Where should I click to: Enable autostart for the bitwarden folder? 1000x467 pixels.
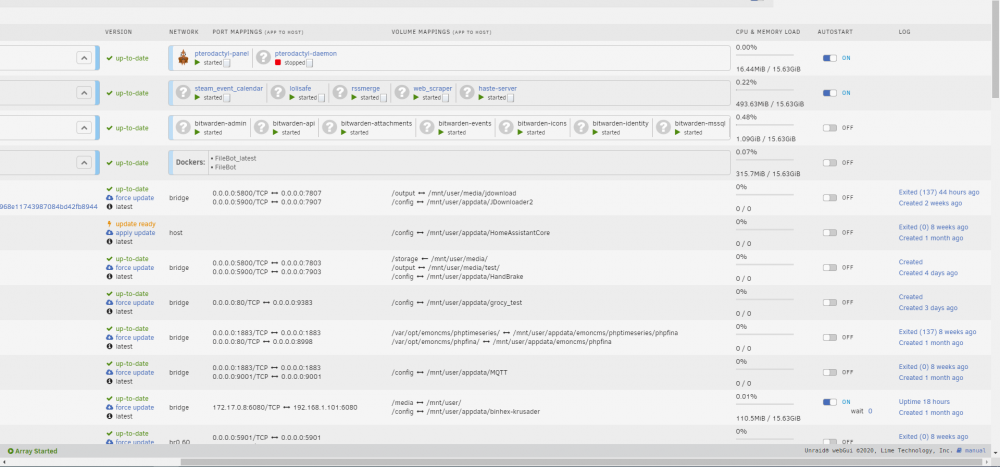pyautogui.click(x=830, y=128)
